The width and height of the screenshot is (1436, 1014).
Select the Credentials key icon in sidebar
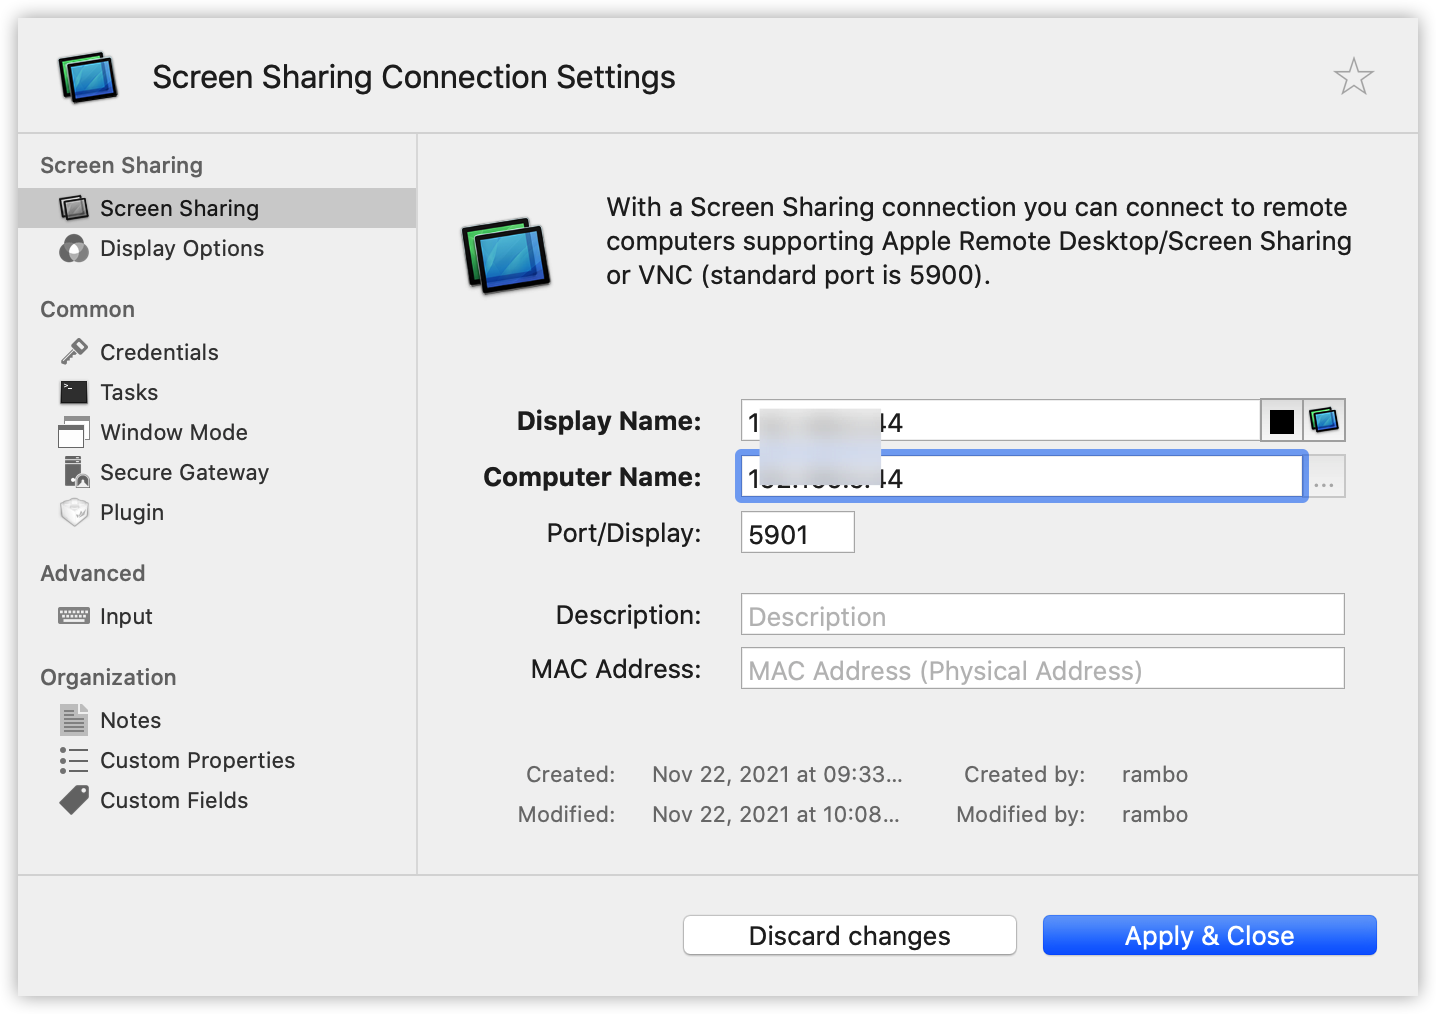(x=74, y=351)
